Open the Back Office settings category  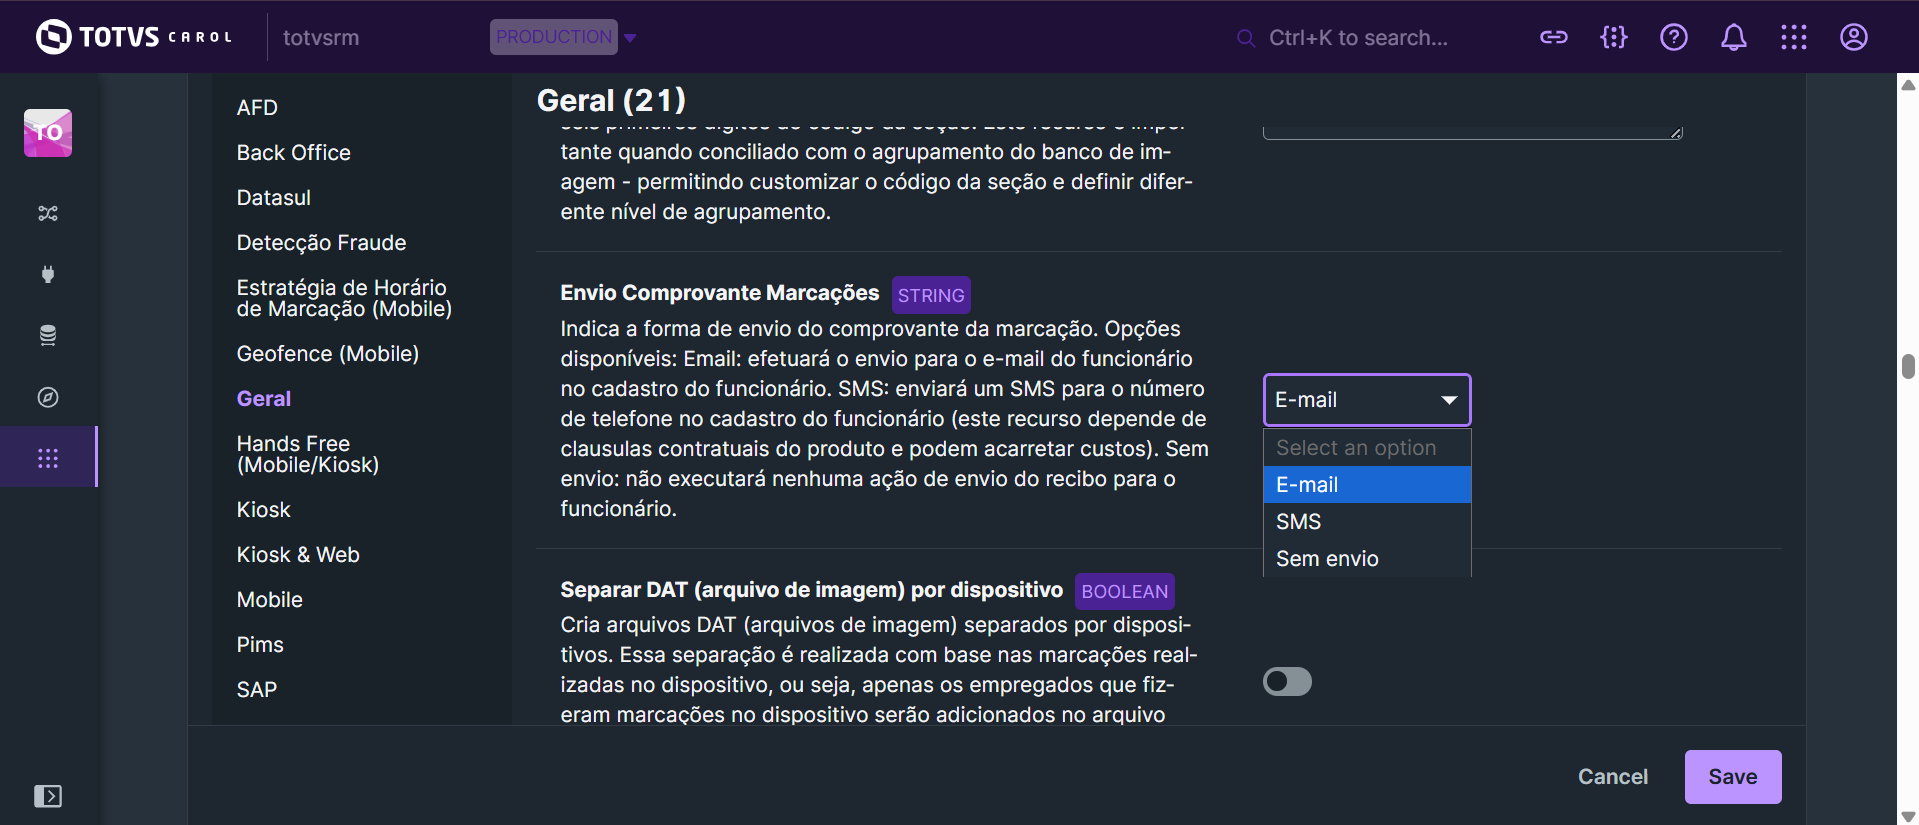point(293,153)
